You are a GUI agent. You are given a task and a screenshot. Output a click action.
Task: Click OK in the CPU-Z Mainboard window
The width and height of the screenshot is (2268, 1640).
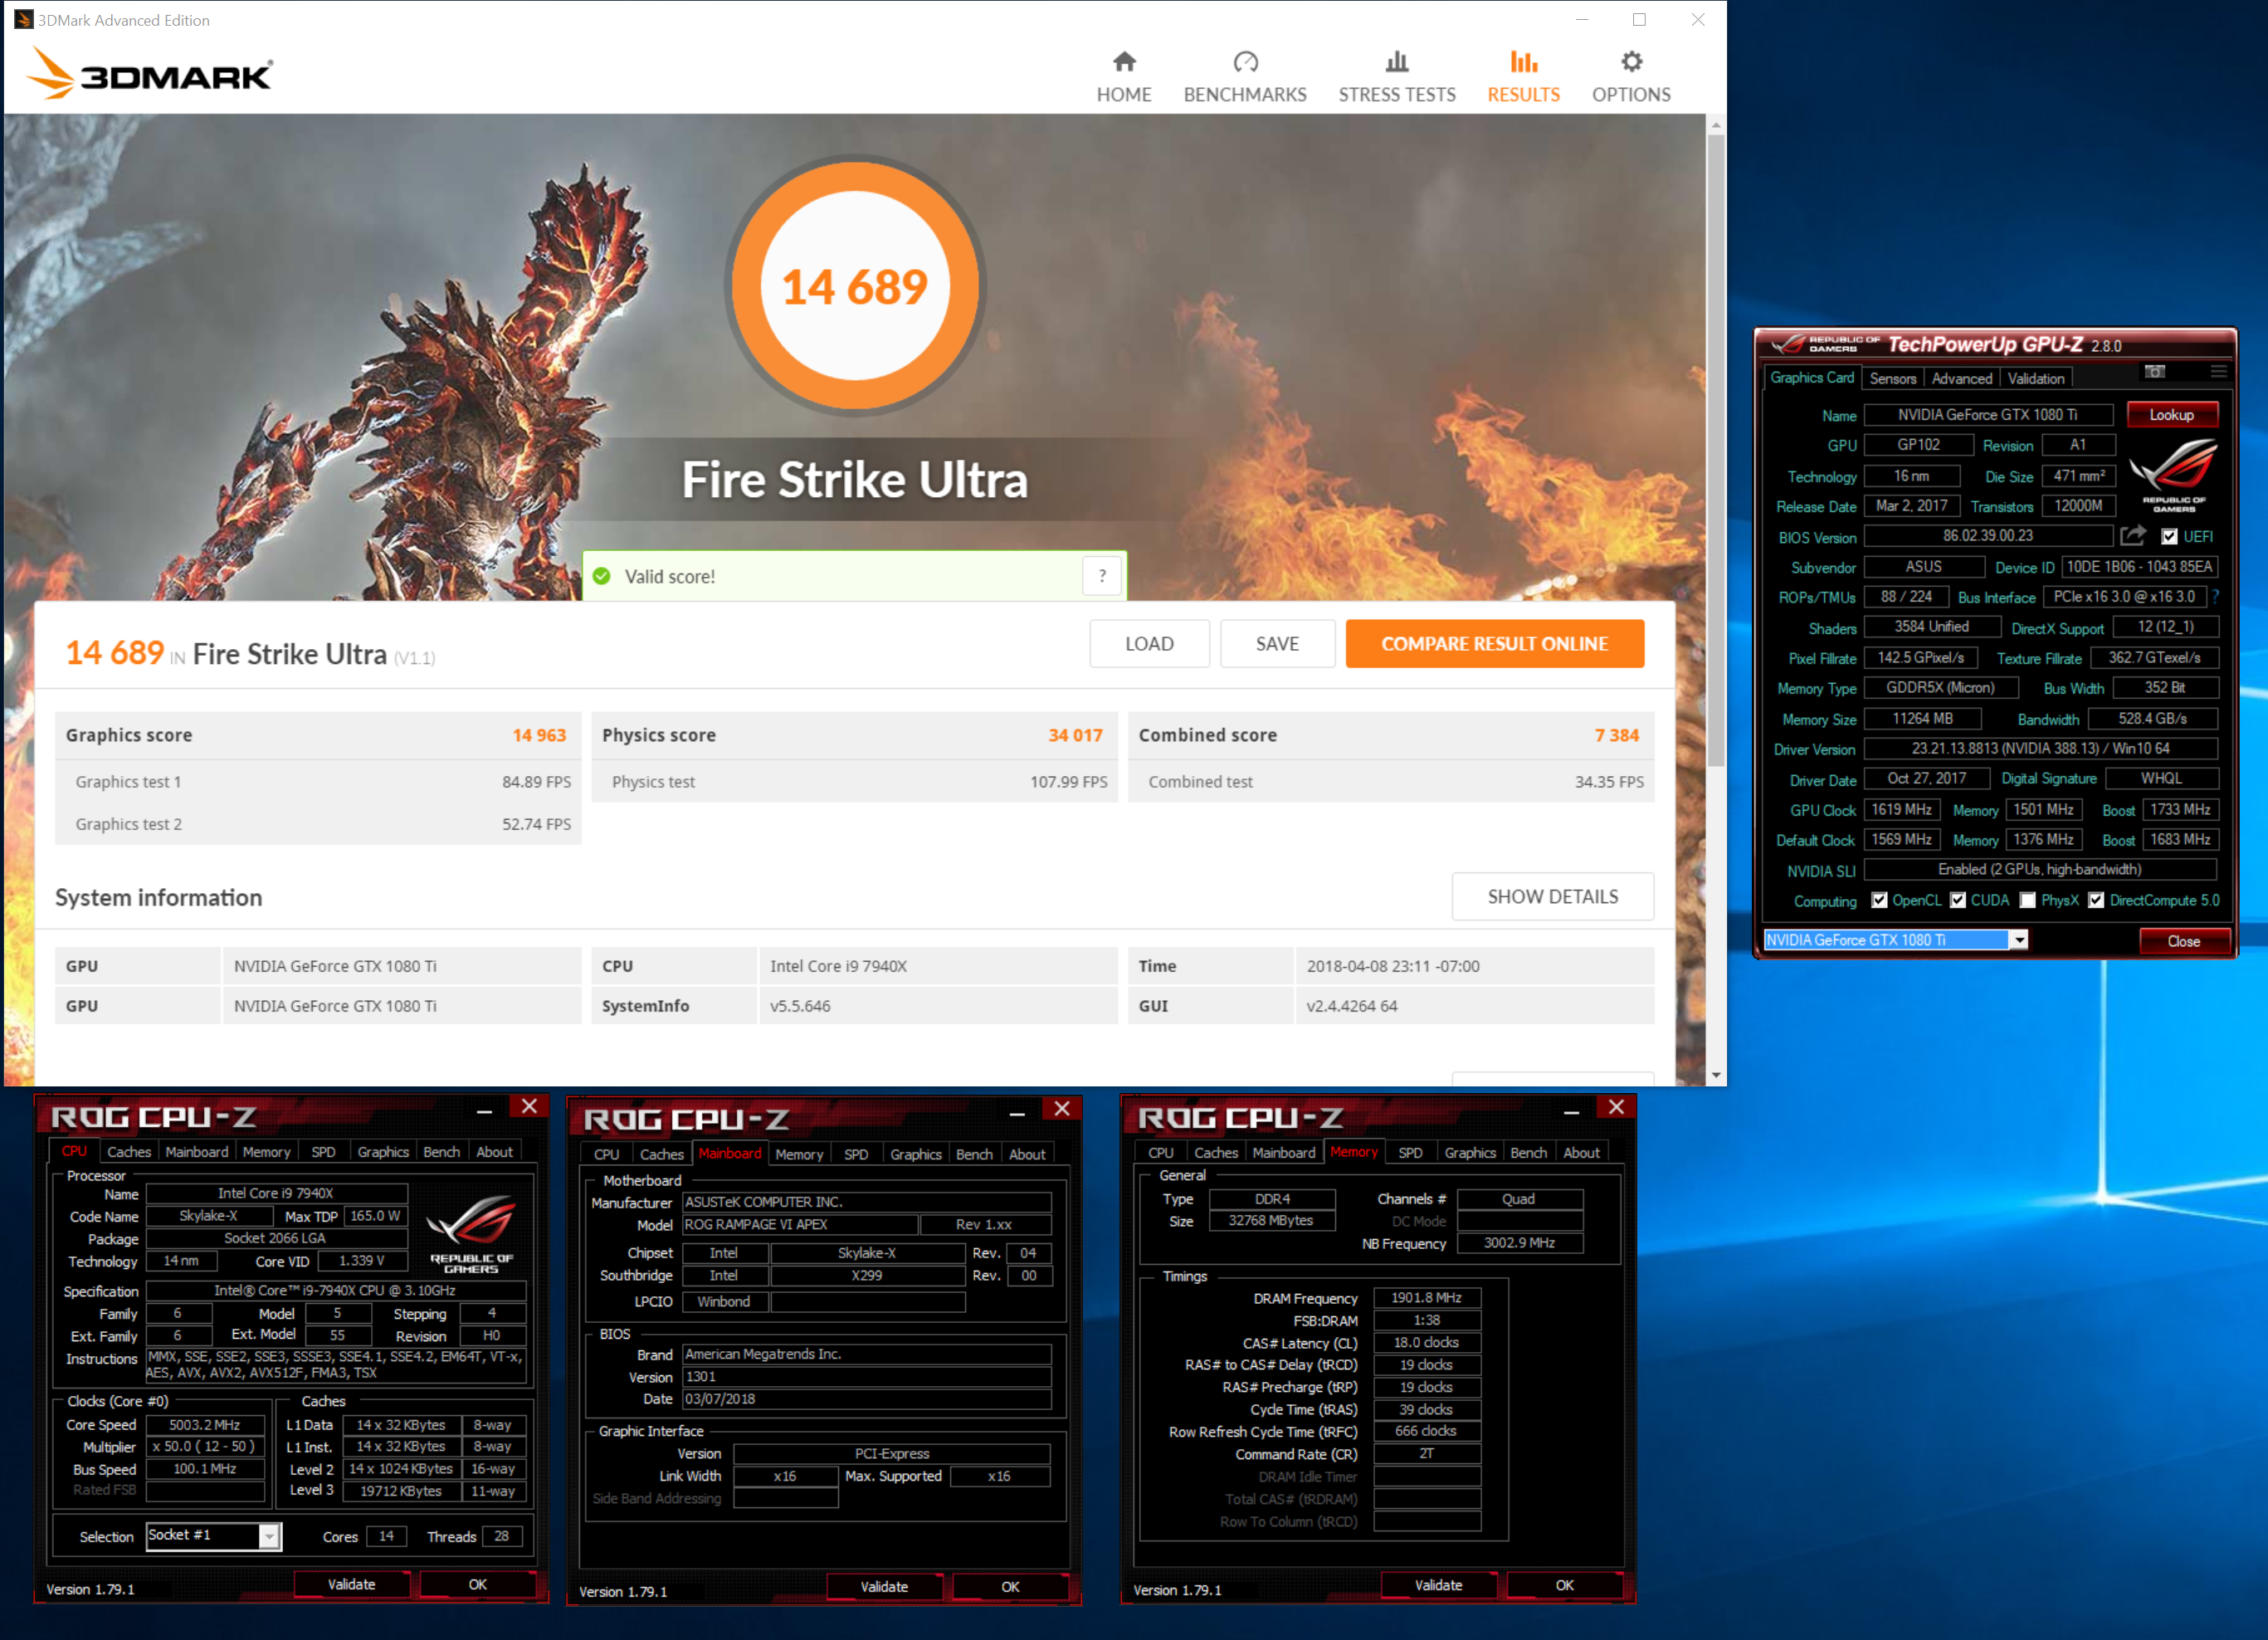tap(1010, 1587)
